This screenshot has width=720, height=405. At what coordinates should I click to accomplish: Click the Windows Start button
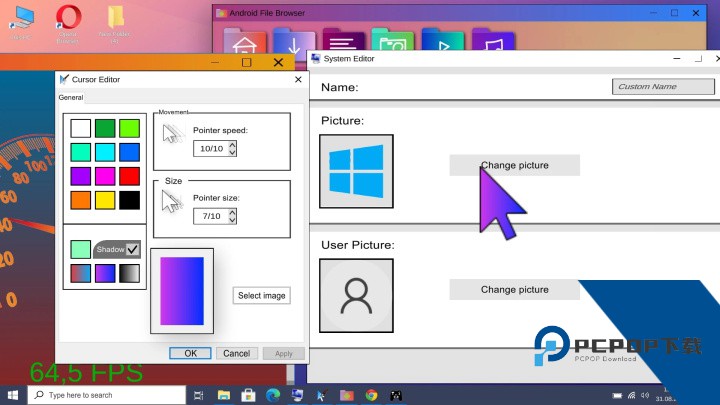12,395
